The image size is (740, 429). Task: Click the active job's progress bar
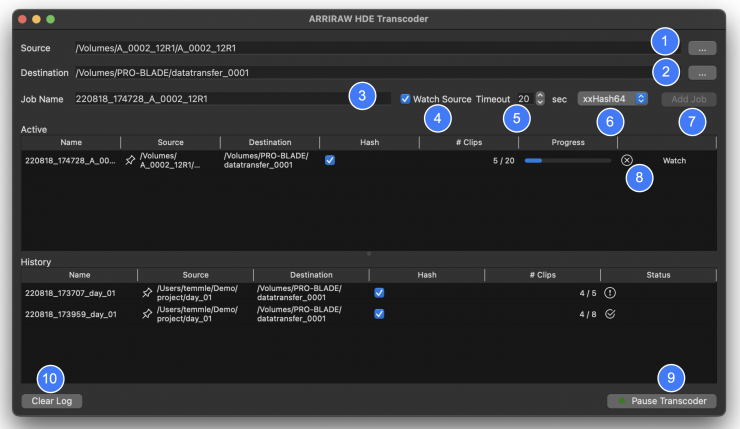pos(567,160)
